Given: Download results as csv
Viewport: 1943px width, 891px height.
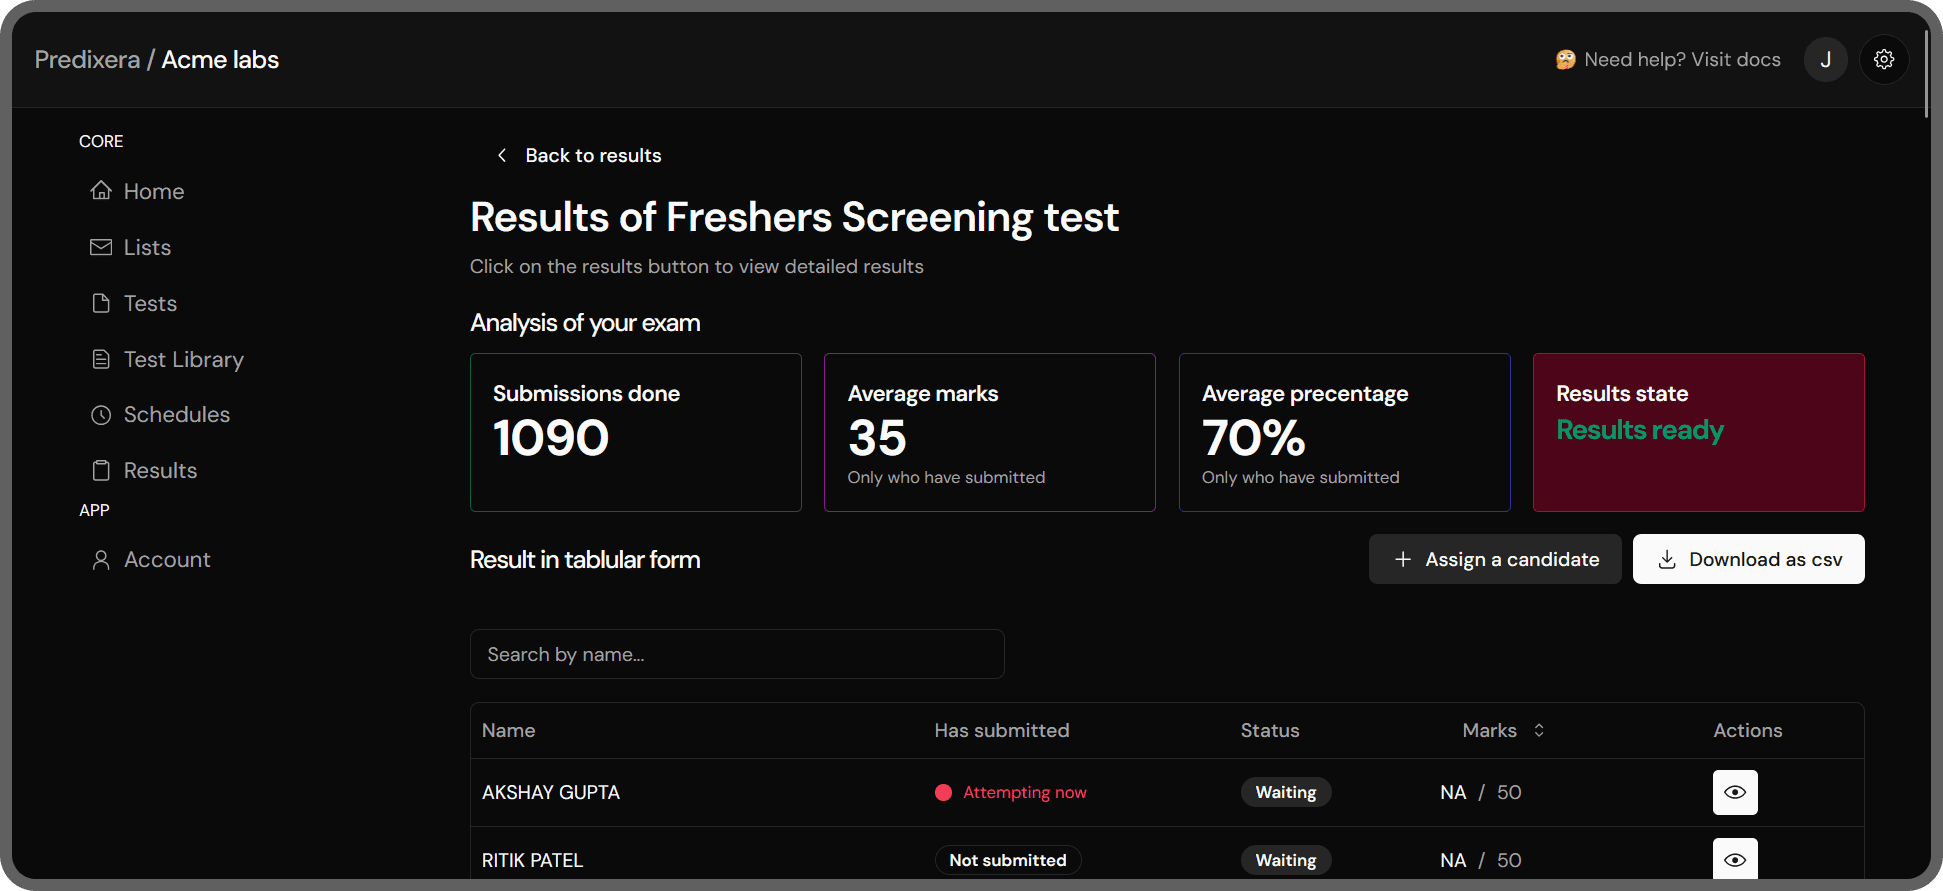Looking at the screenshot, I should pyautogui.click(x=1748, y=559).
